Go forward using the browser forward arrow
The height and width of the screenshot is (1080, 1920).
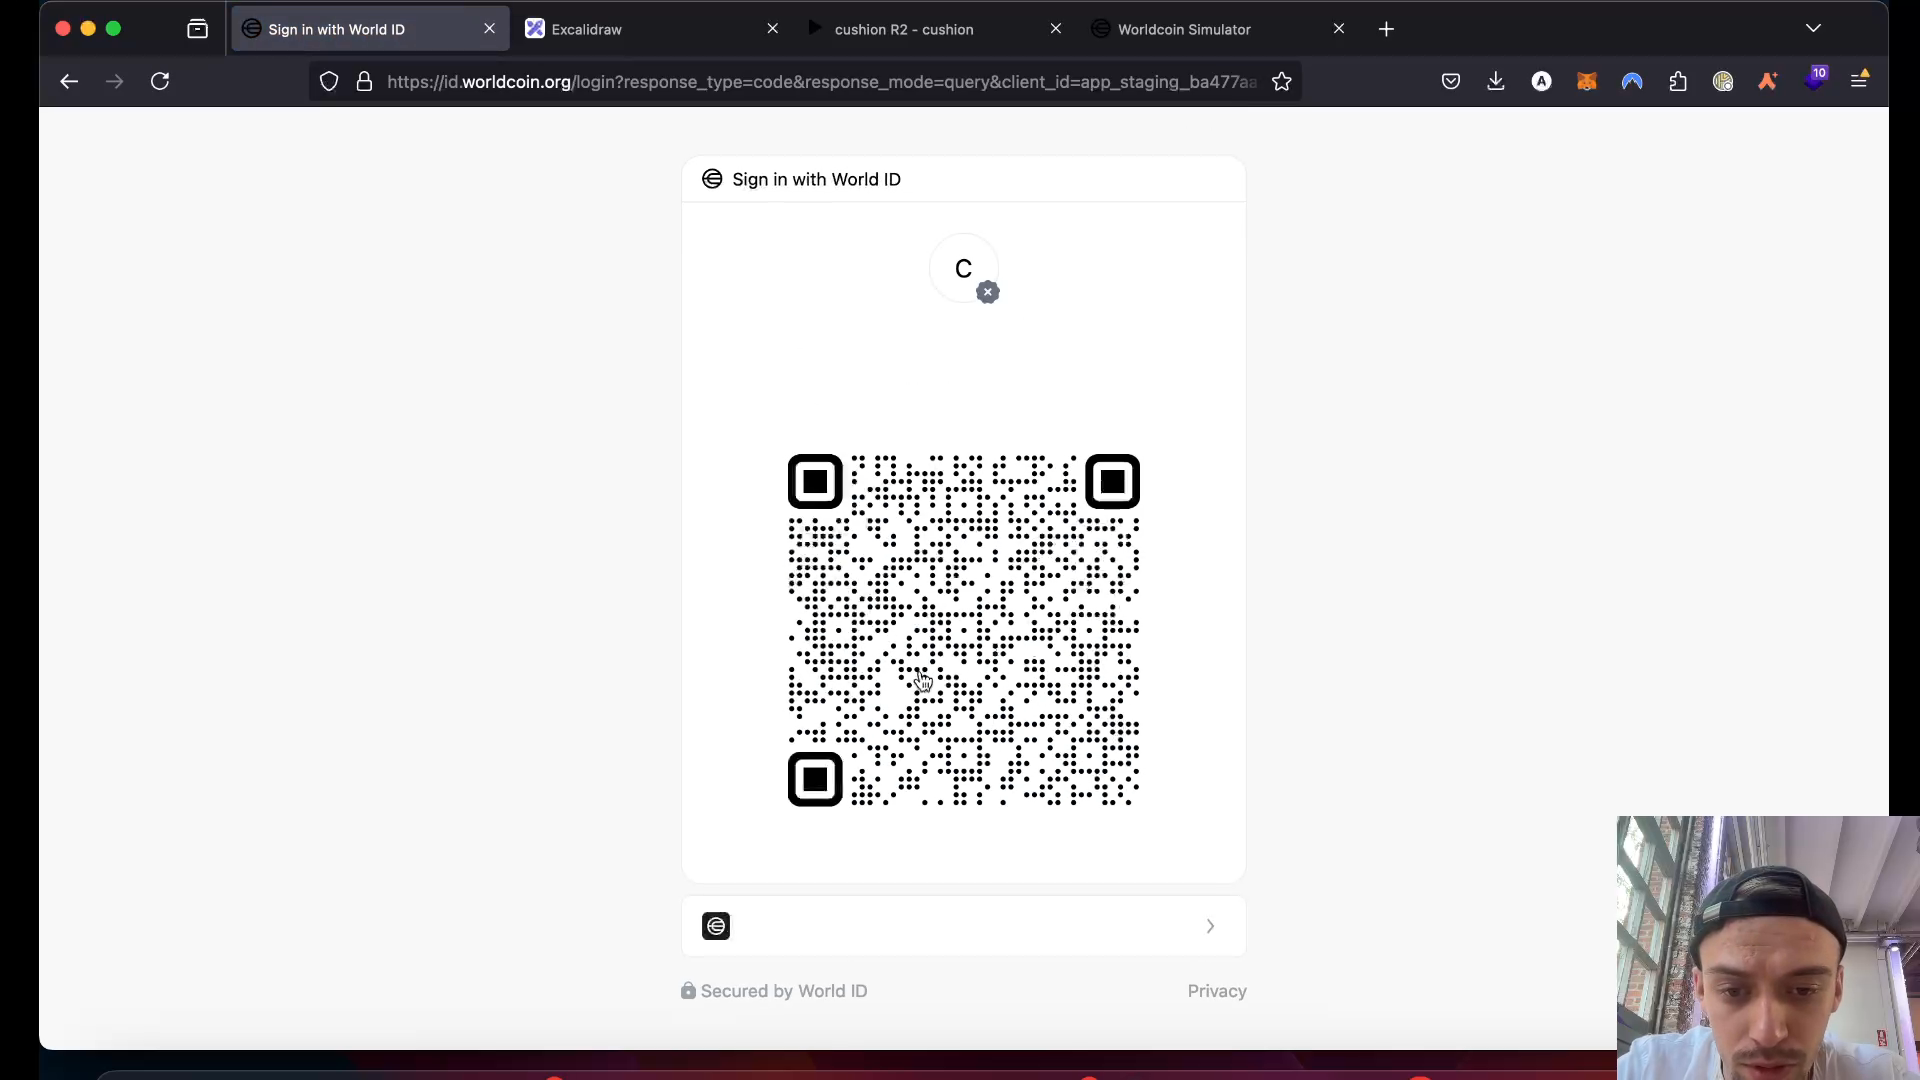[114, 81]
